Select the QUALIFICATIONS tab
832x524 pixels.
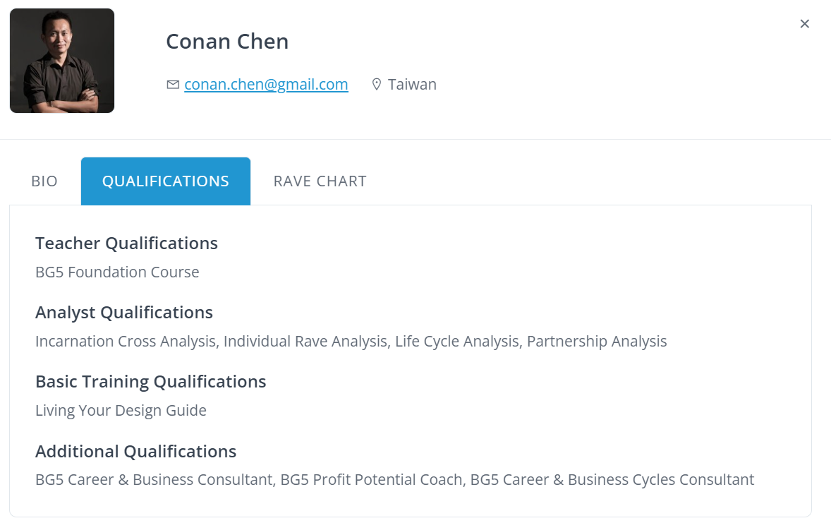(166, 181)
